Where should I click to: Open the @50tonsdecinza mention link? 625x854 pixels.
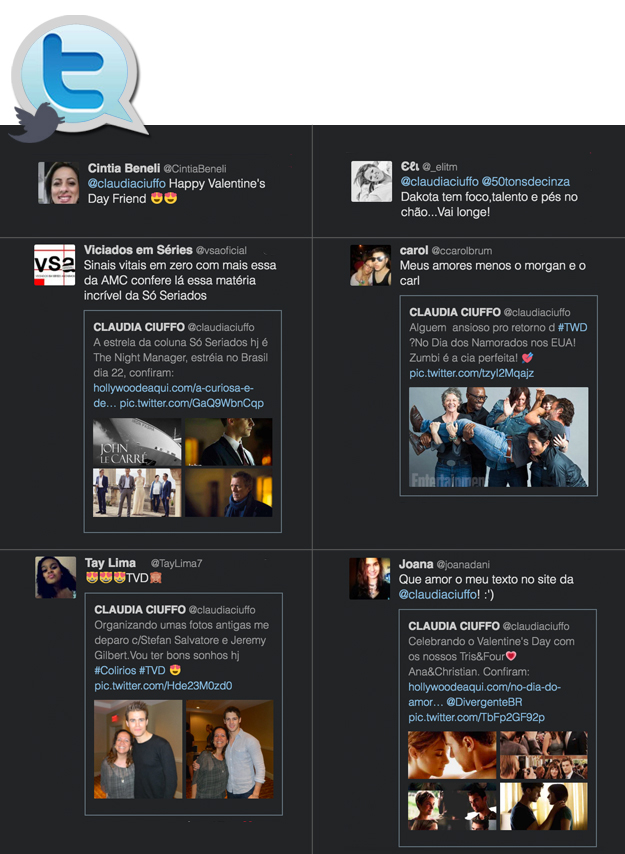[526, 182]
